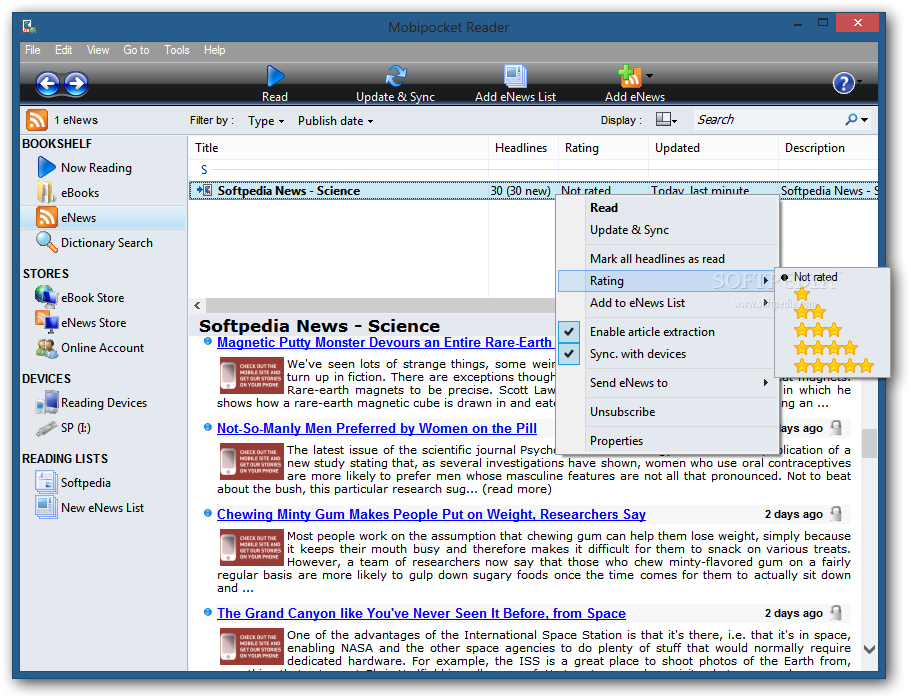911x699 pixels.
Task: Expand the Rating submenu
Action: pyautogui.click(x=667, y=281)
